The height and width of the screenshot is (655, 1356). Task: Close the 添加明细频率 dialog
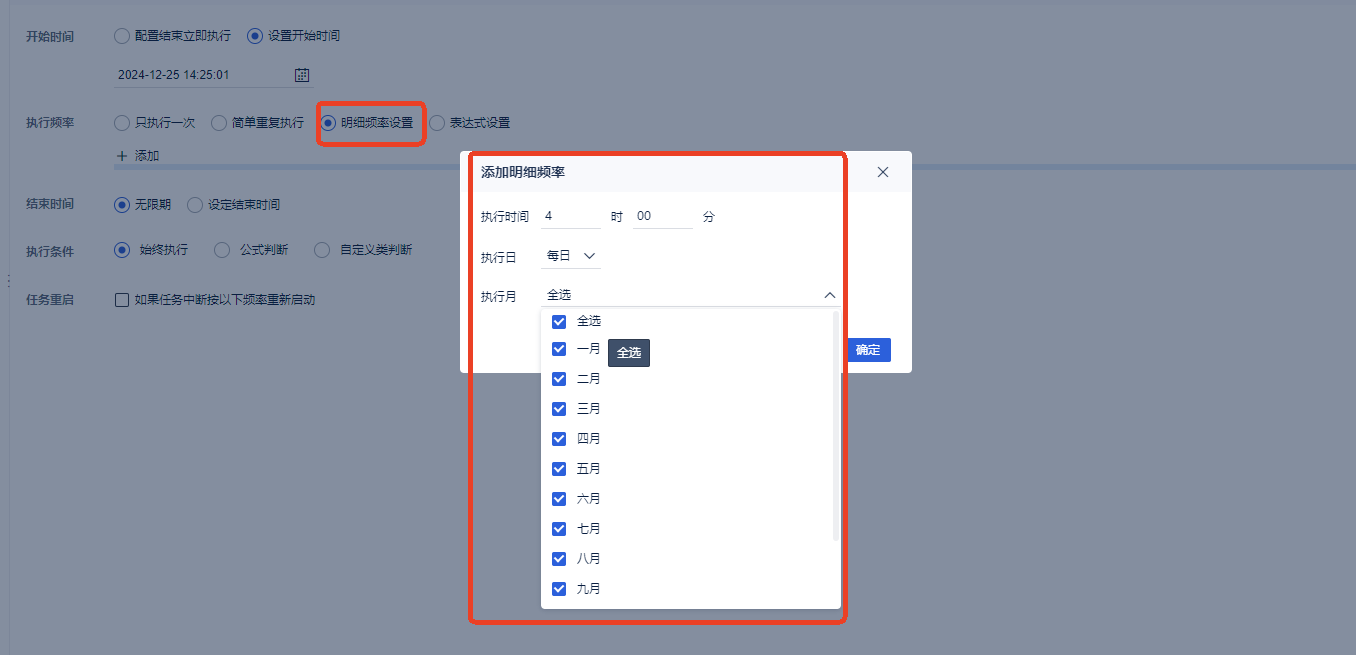[x=883, y=172]
